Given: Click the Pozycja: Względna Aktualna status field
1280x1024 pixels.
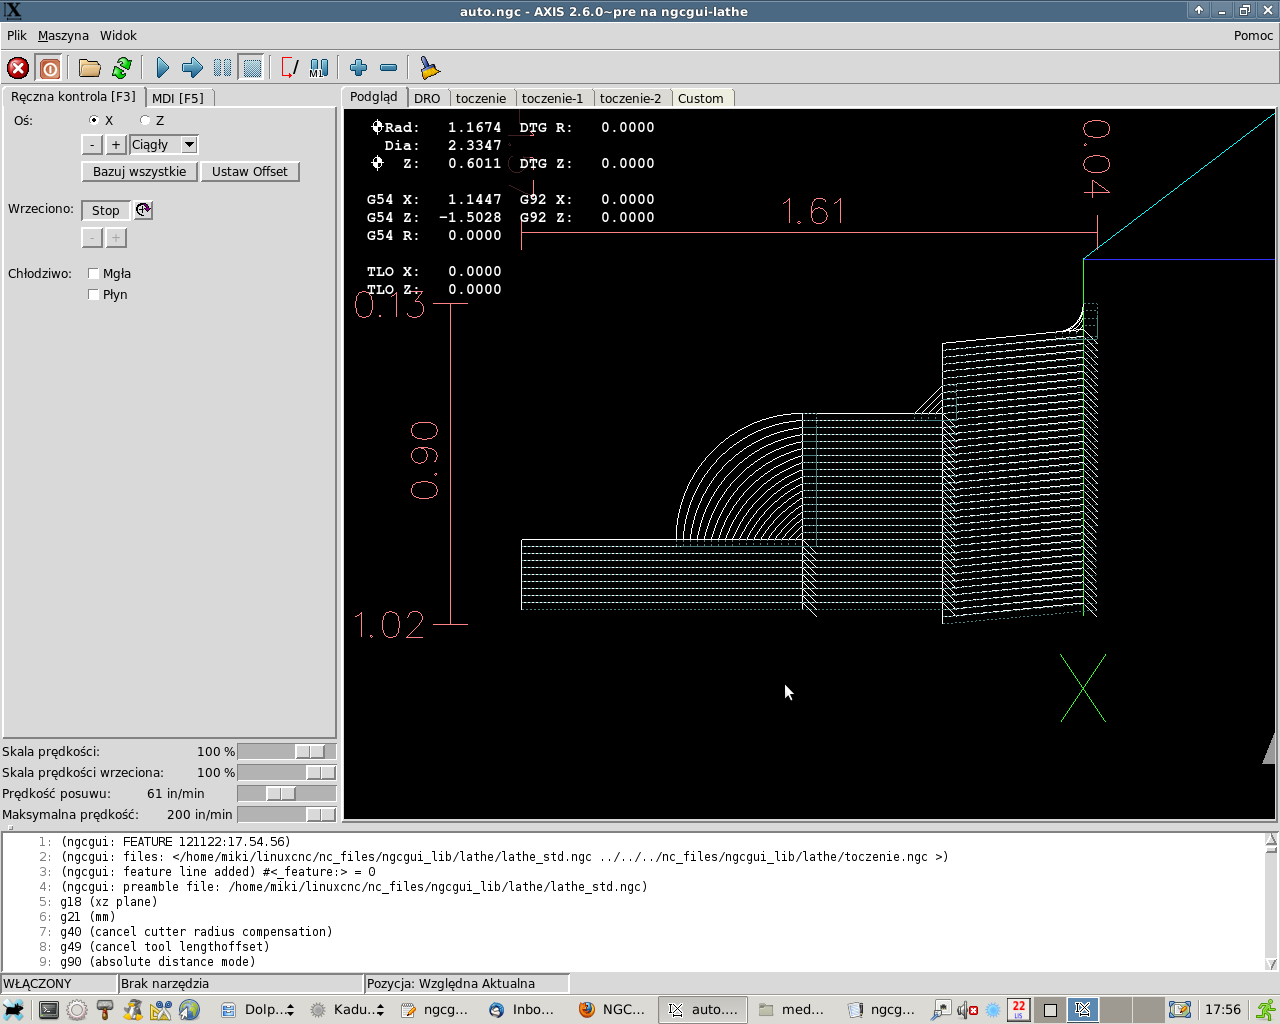Looking at the screenshot, I should 467,983.
